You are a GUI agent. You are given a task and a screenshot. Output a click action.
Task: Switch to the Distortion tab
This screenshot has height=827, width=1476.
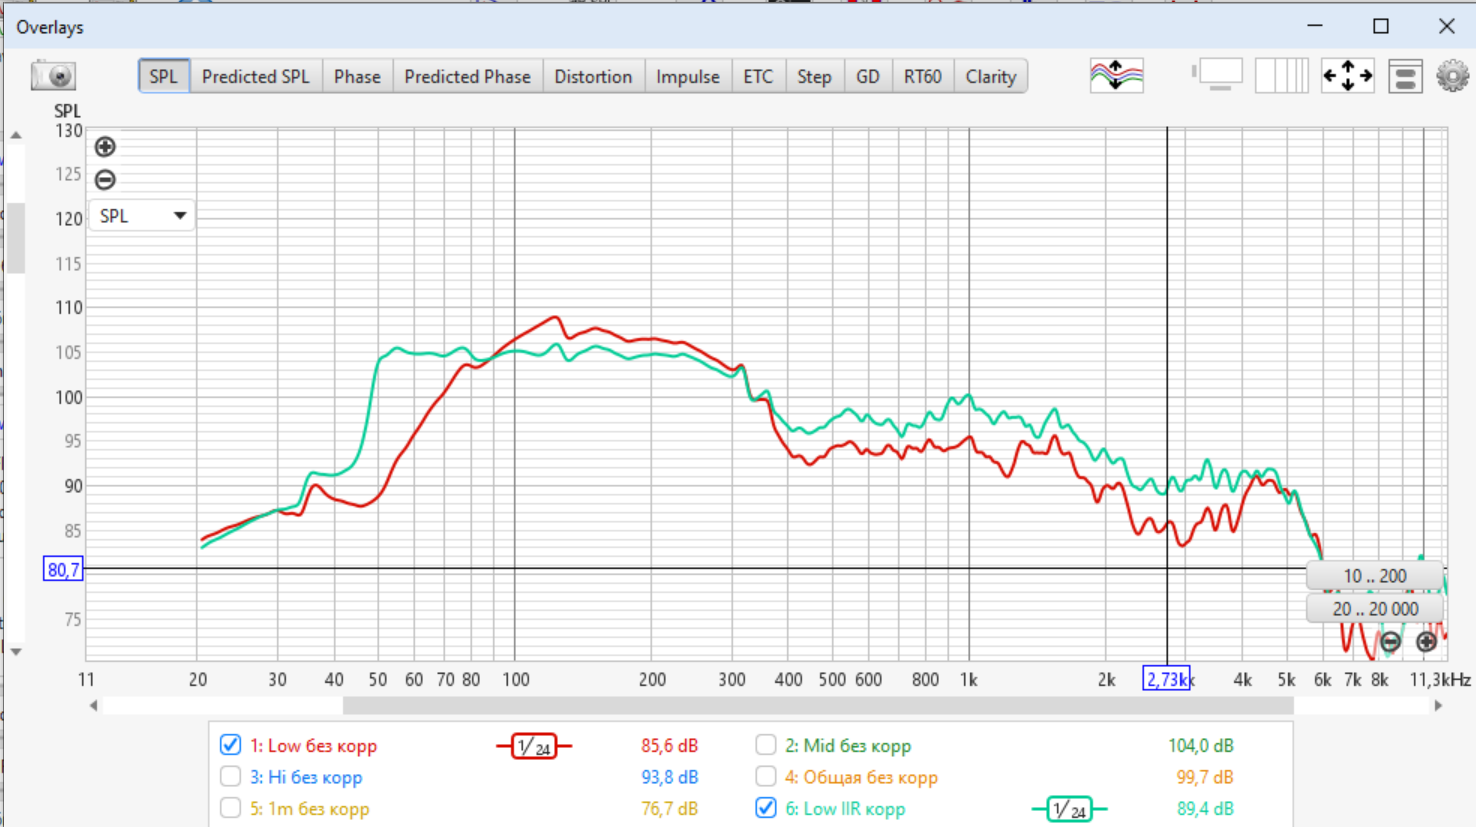pyautogui.click(x=593, y=77)
